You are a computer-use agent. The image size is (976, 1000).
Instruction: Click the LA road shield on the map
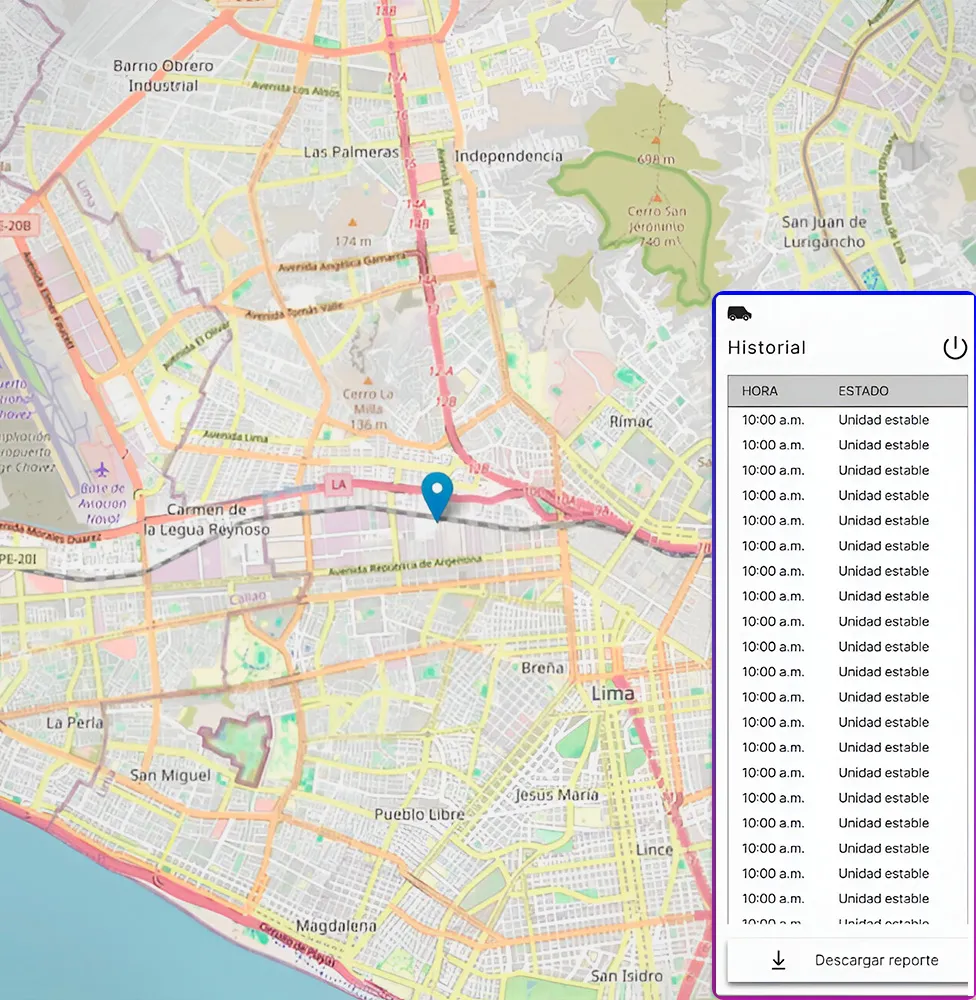pos(339,485)
